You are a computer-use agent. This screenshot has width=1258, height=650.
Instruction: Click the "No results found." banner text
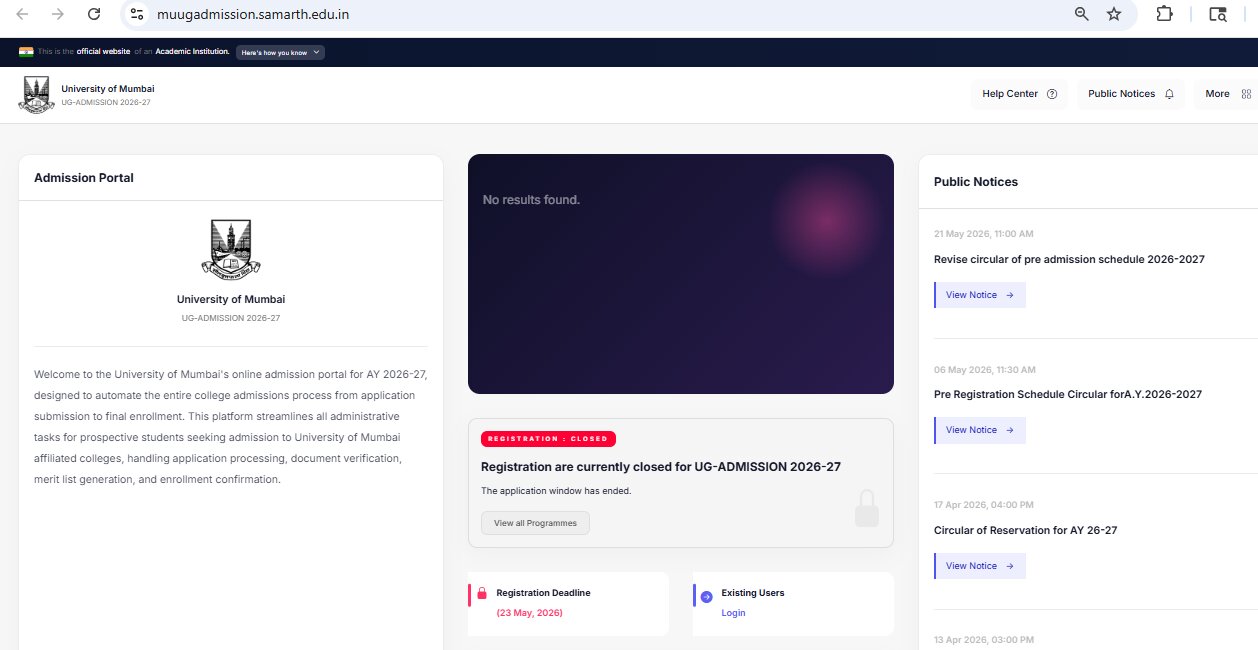[x=531, y=200]
